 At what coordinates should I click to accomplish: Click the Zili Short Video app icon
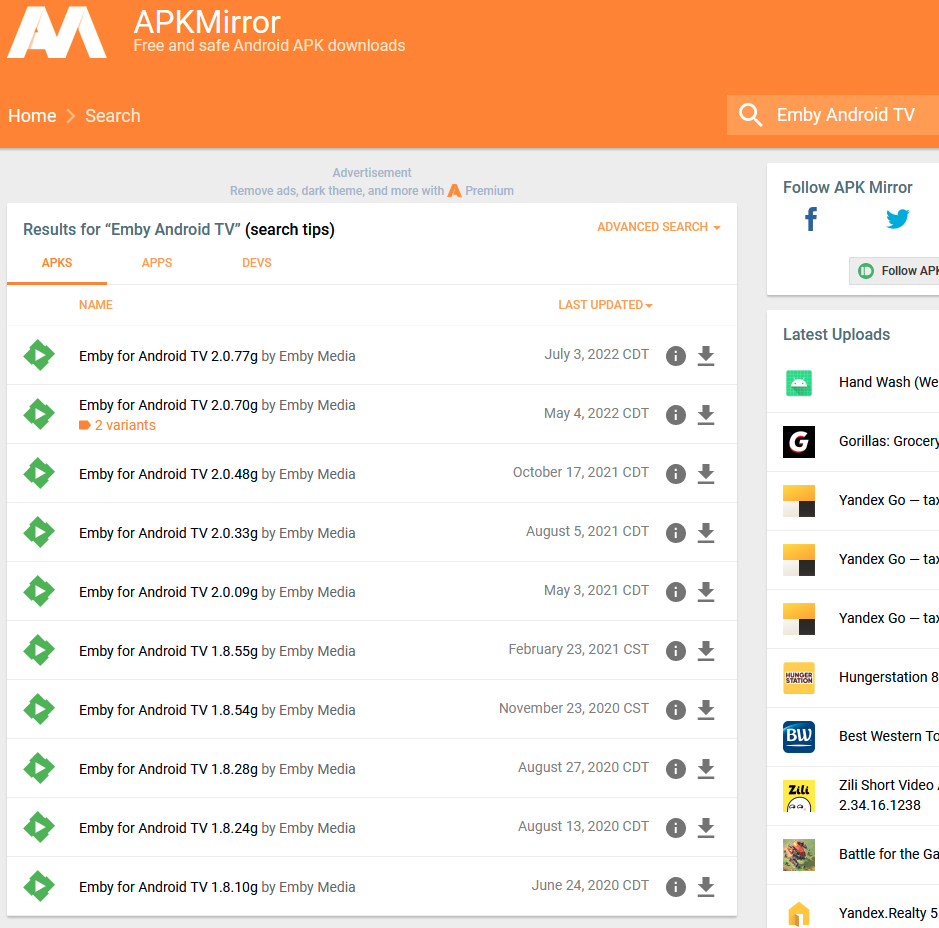[799, 796]
